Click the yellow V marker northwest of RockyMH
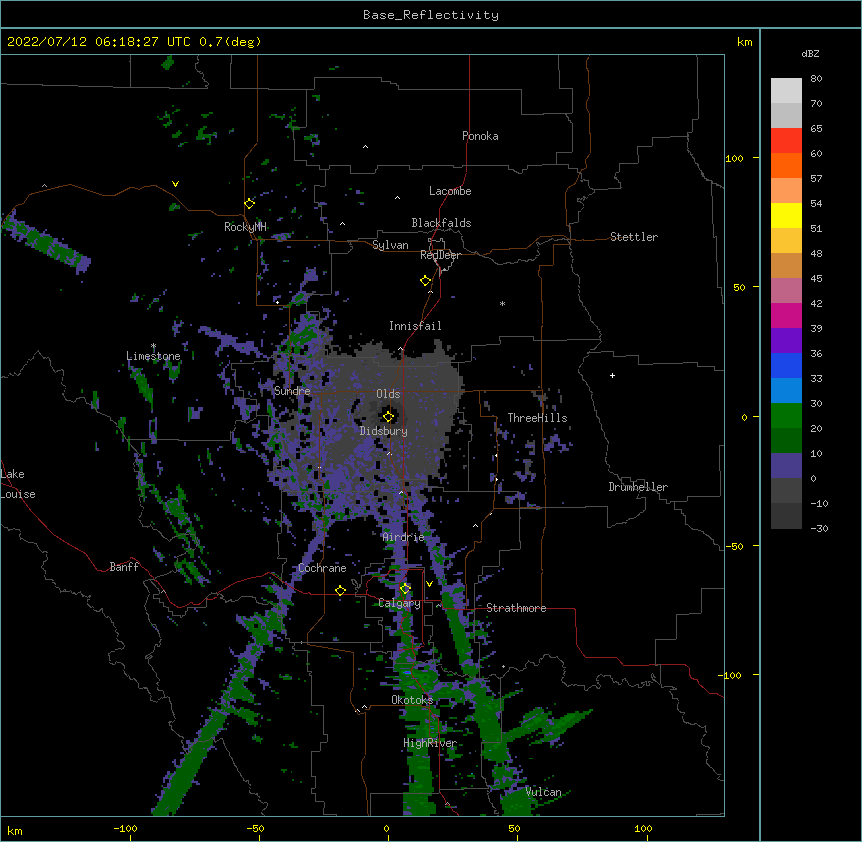 pos(175,184)
